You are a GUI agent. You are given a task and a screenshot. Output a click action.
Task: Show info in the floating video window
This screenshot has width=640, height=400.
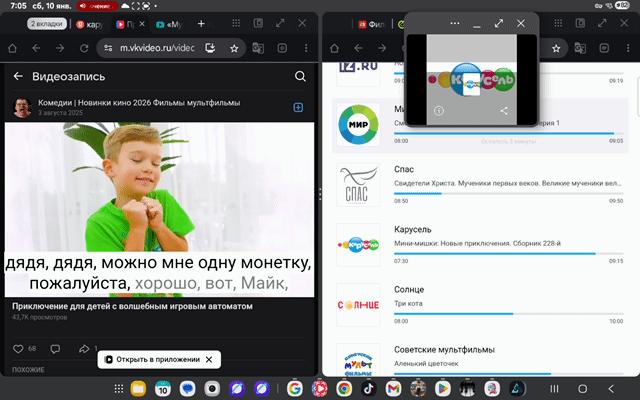[x=439, y=111]
